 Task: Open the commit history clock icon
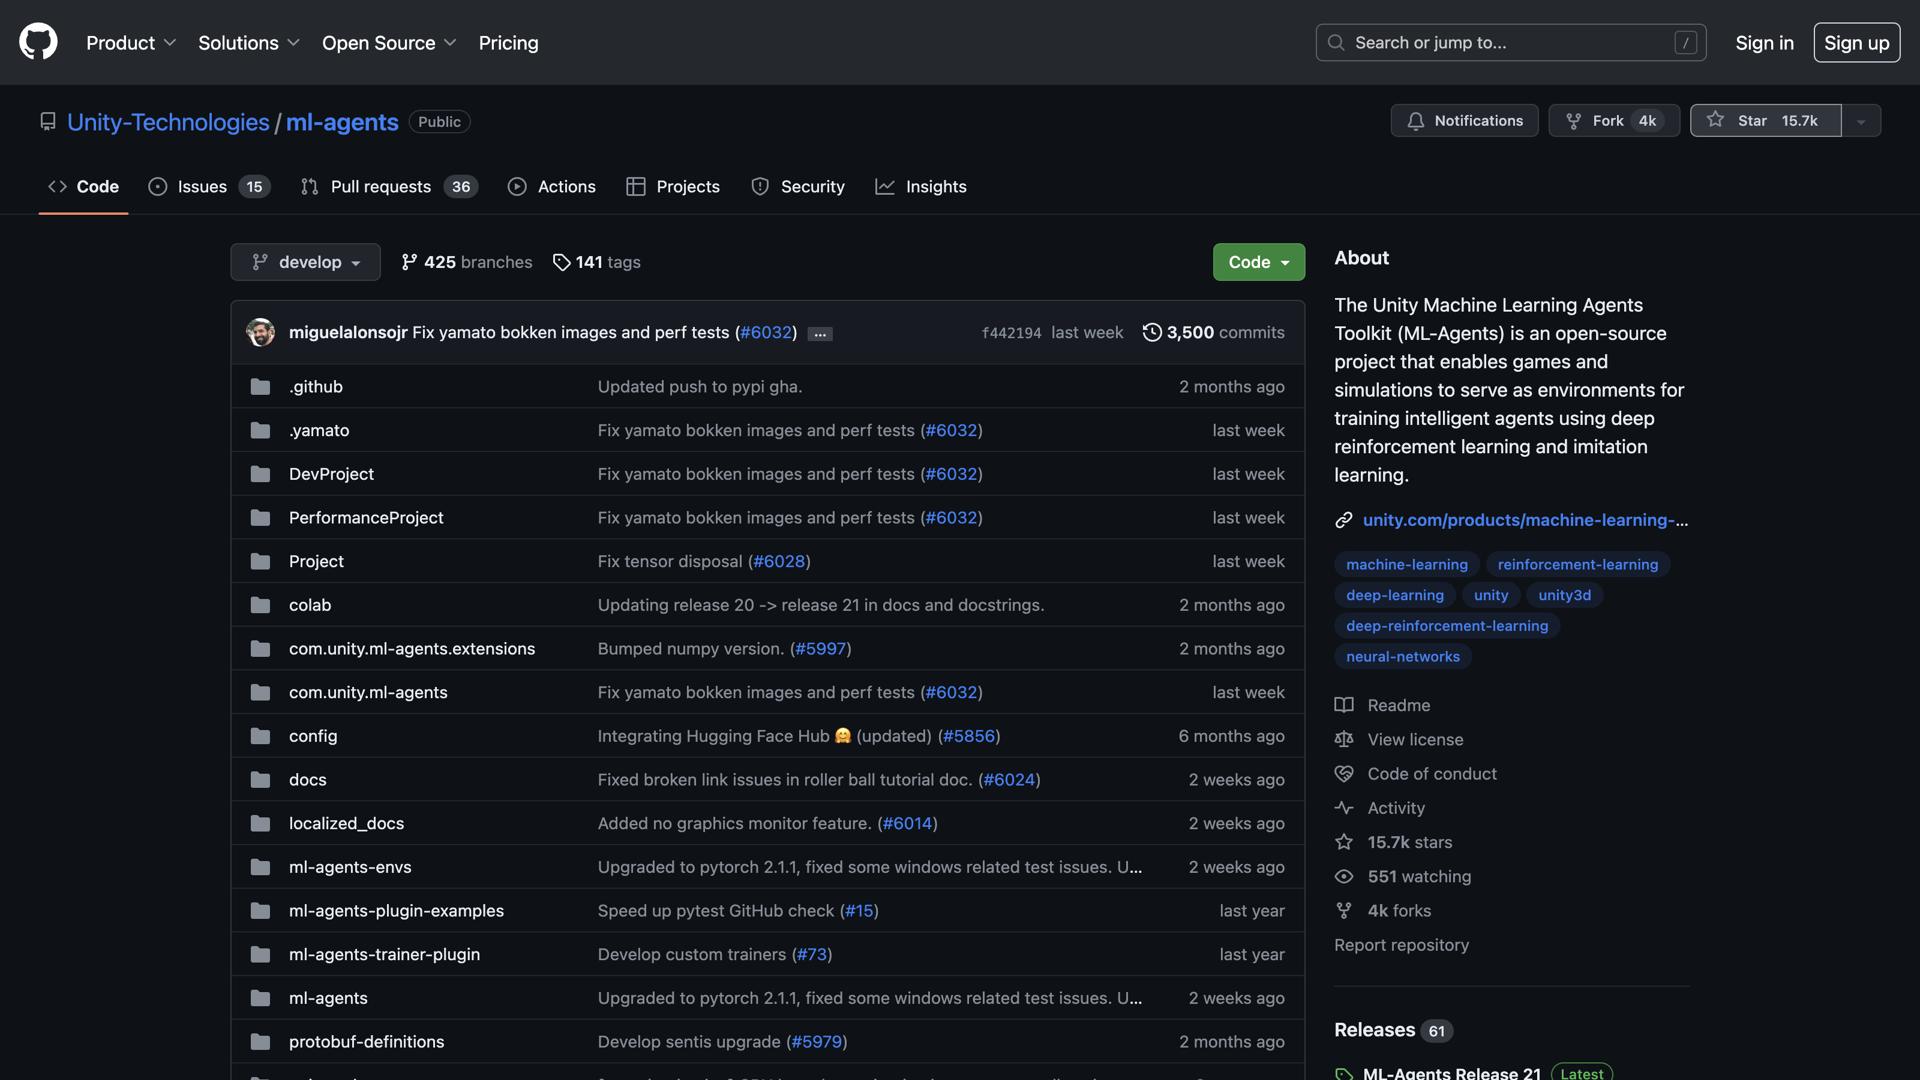coord(1152,332)
